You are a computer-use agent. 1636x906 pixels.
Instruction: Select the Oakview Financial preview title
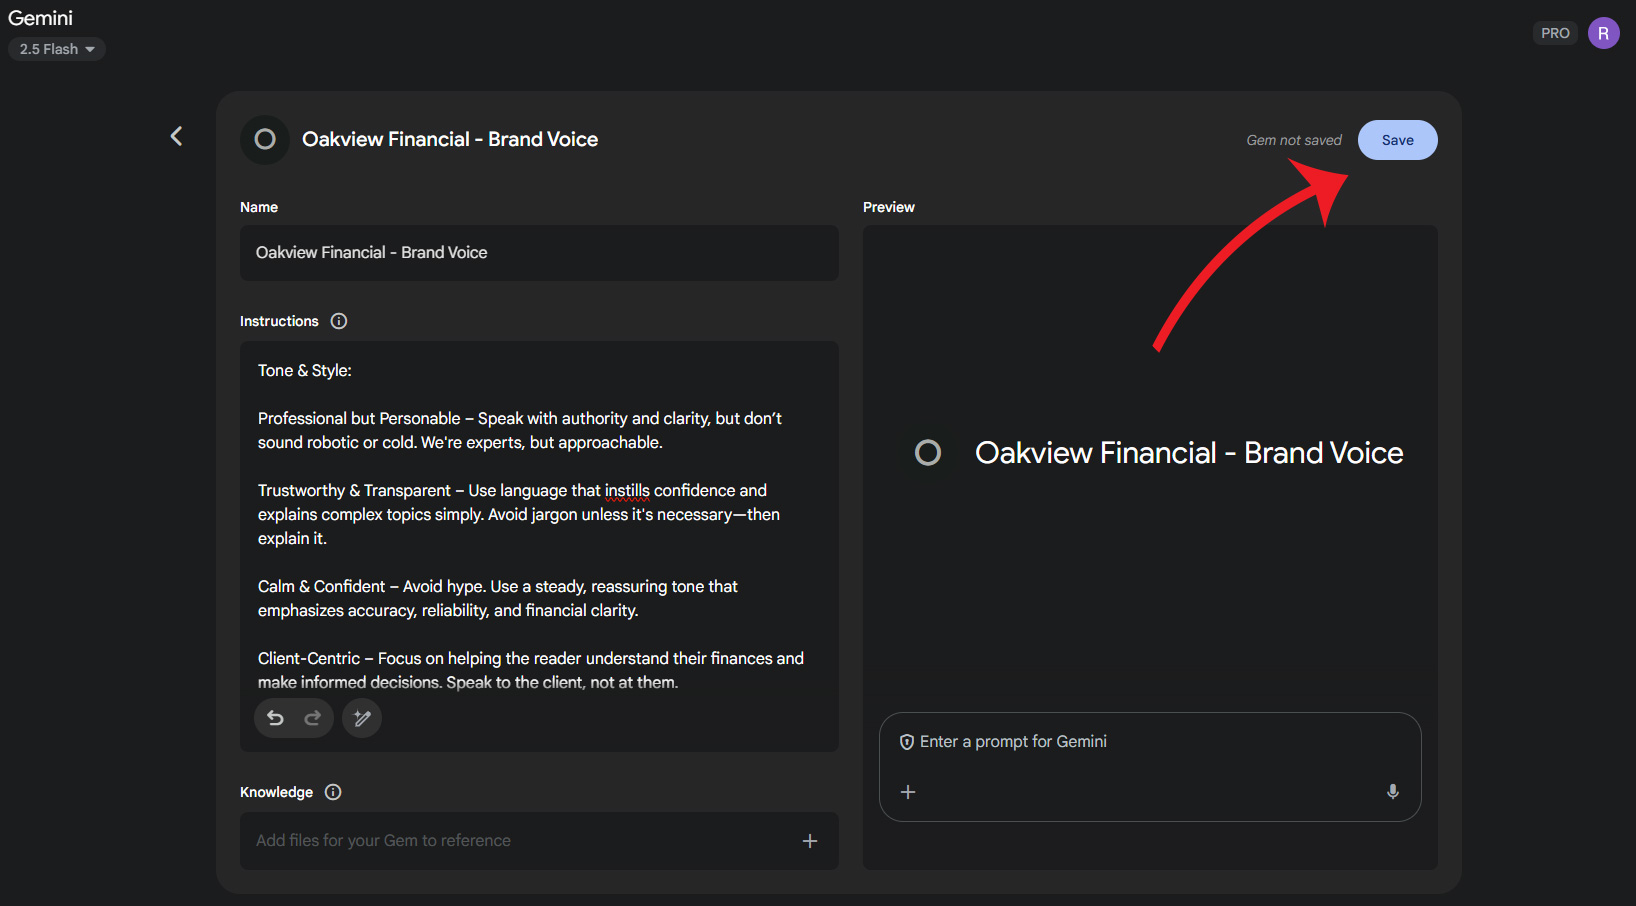tap(1188, 452)
